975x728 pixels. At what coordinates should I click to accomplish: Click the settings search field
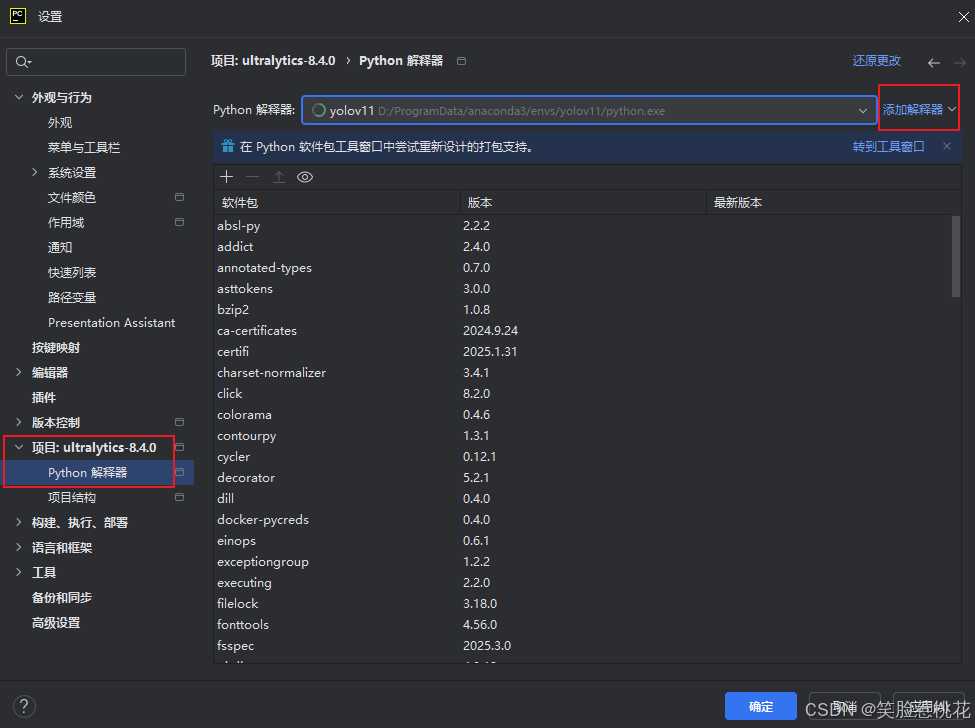click(96, 62)
